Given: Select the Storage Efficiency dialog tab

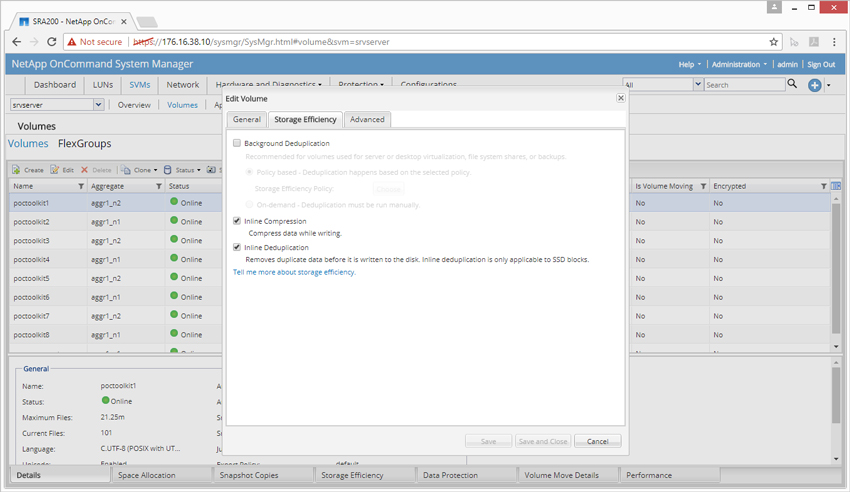Looking at the screenshot, I should [x=305, y=119].
